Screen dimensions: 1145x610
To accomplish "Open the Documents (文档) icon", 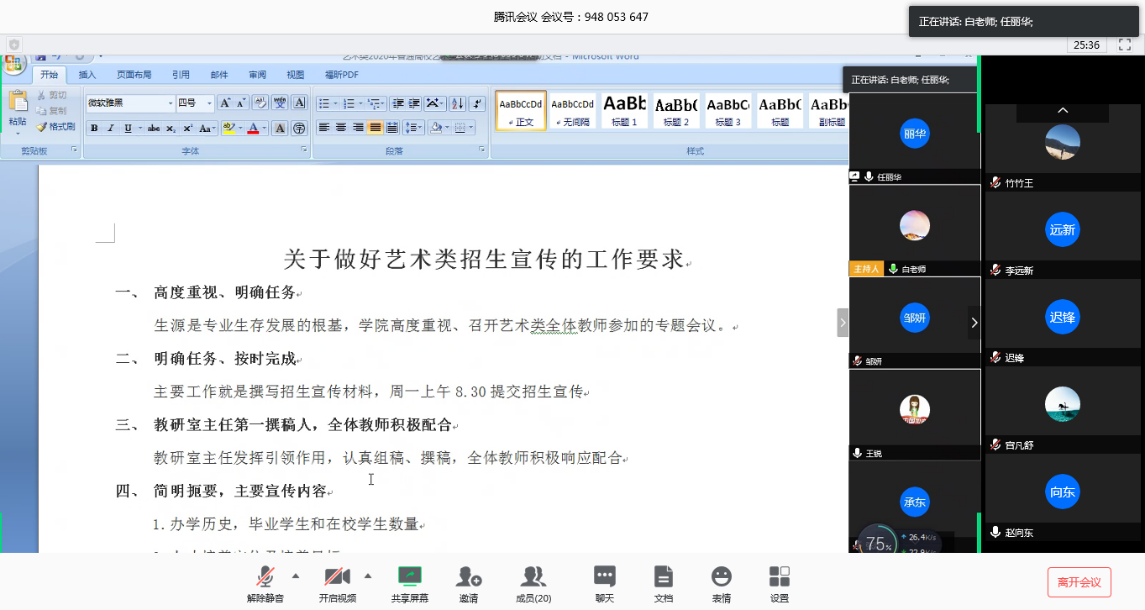I will pos(663,577).
